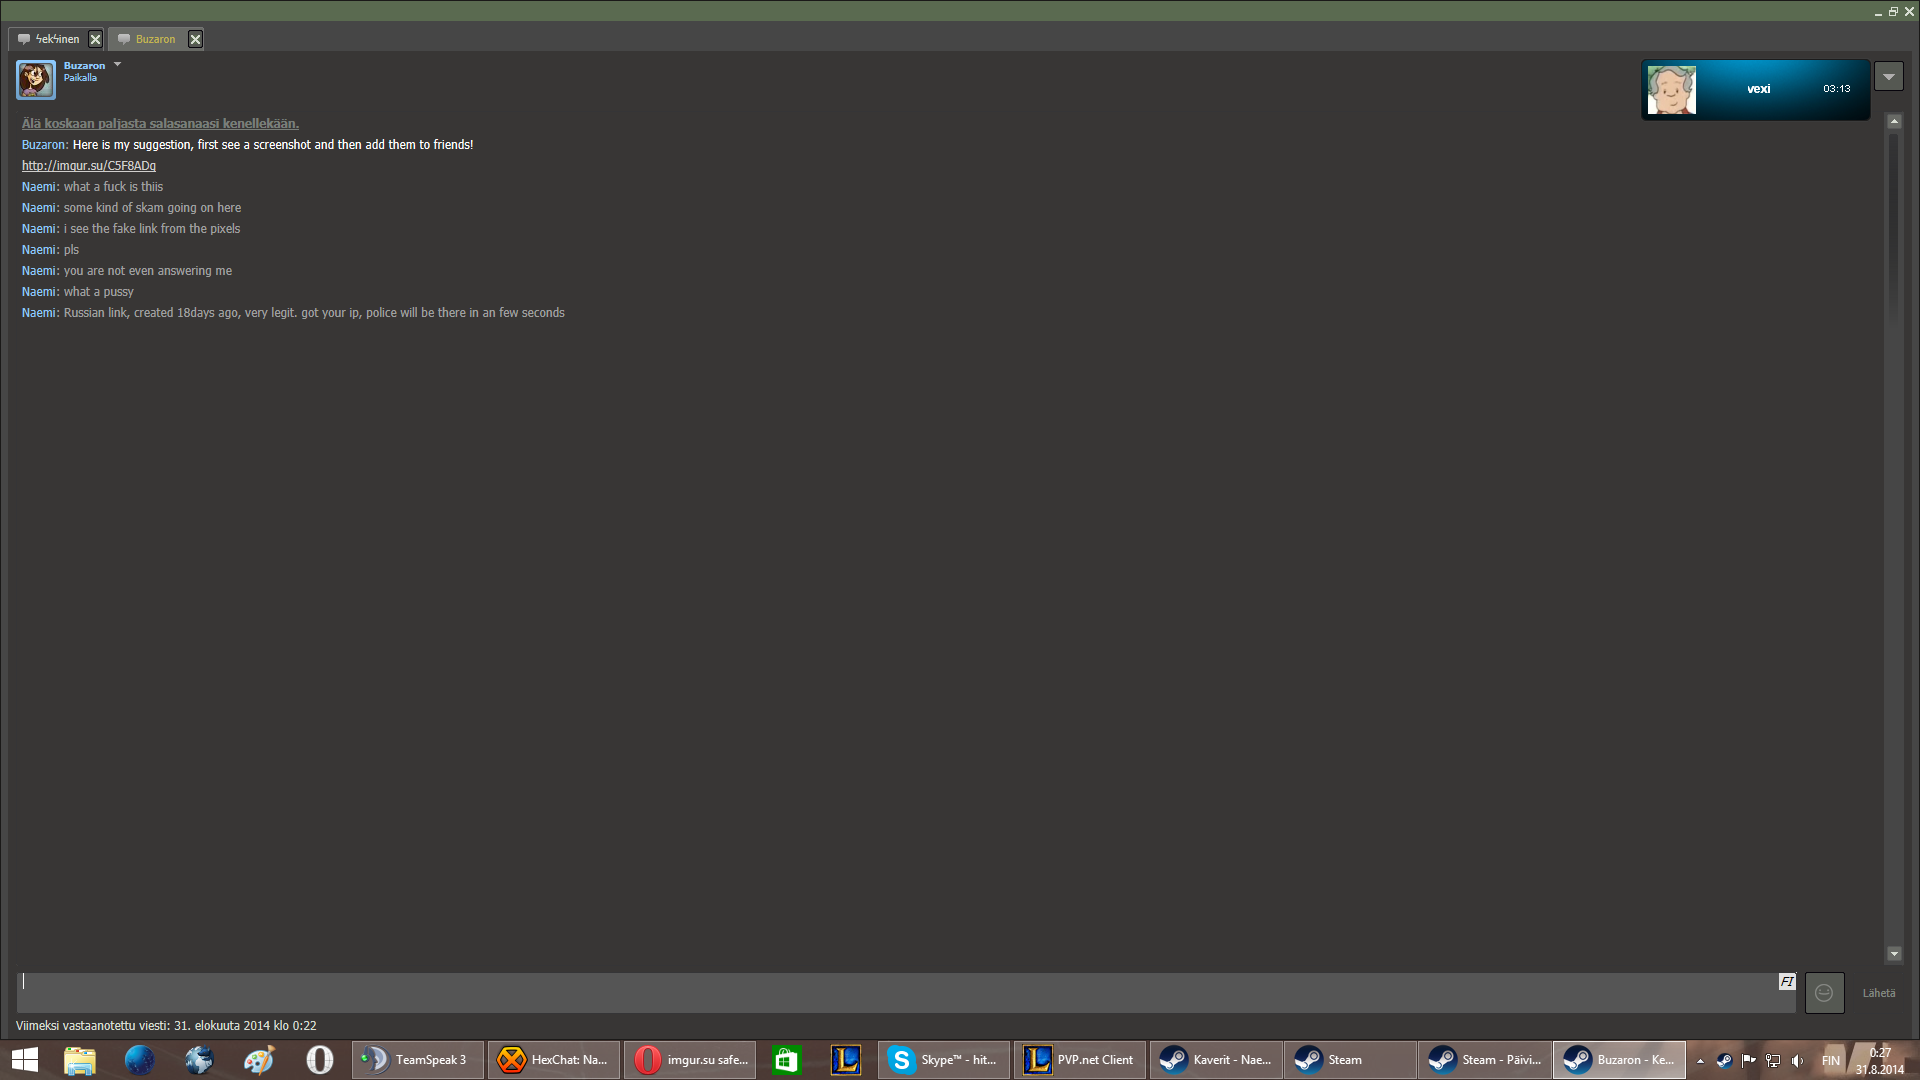Viewport: 1920px width, 1080px height.
Task: Show hidden system tray icons arrow
Action: pos(1700,1061)
